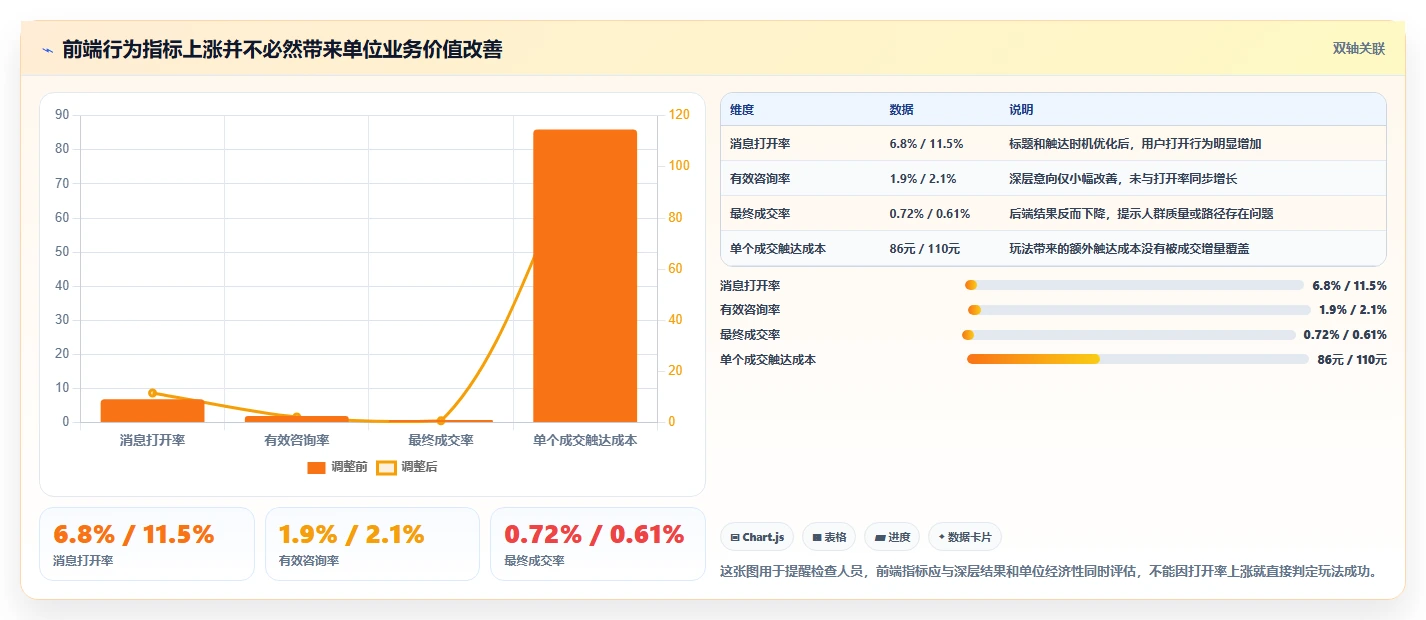
Task: Click the 单个成交触达成本 progress bar
Action: [x=1138, y=359]
